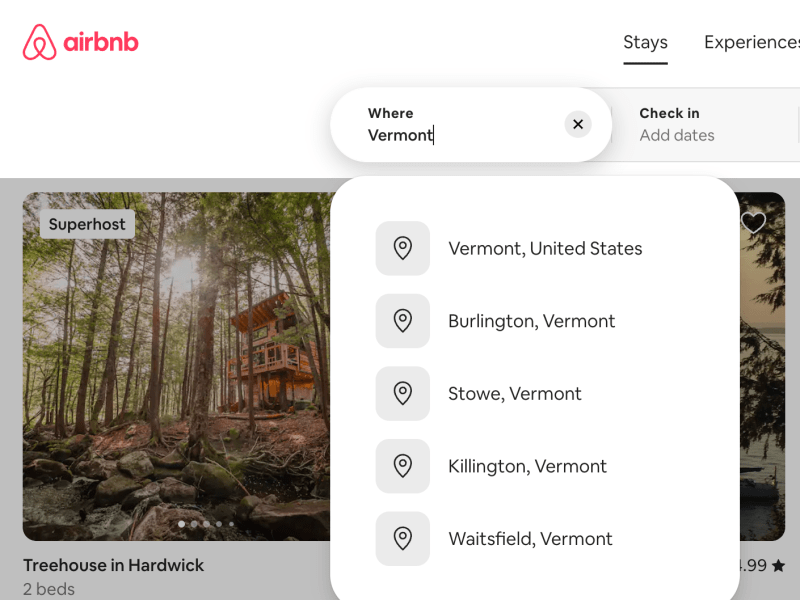Click Treehouse in Hardwick listing title
Viewport: 800px width, 600px height.
click(x=113, y=565)
